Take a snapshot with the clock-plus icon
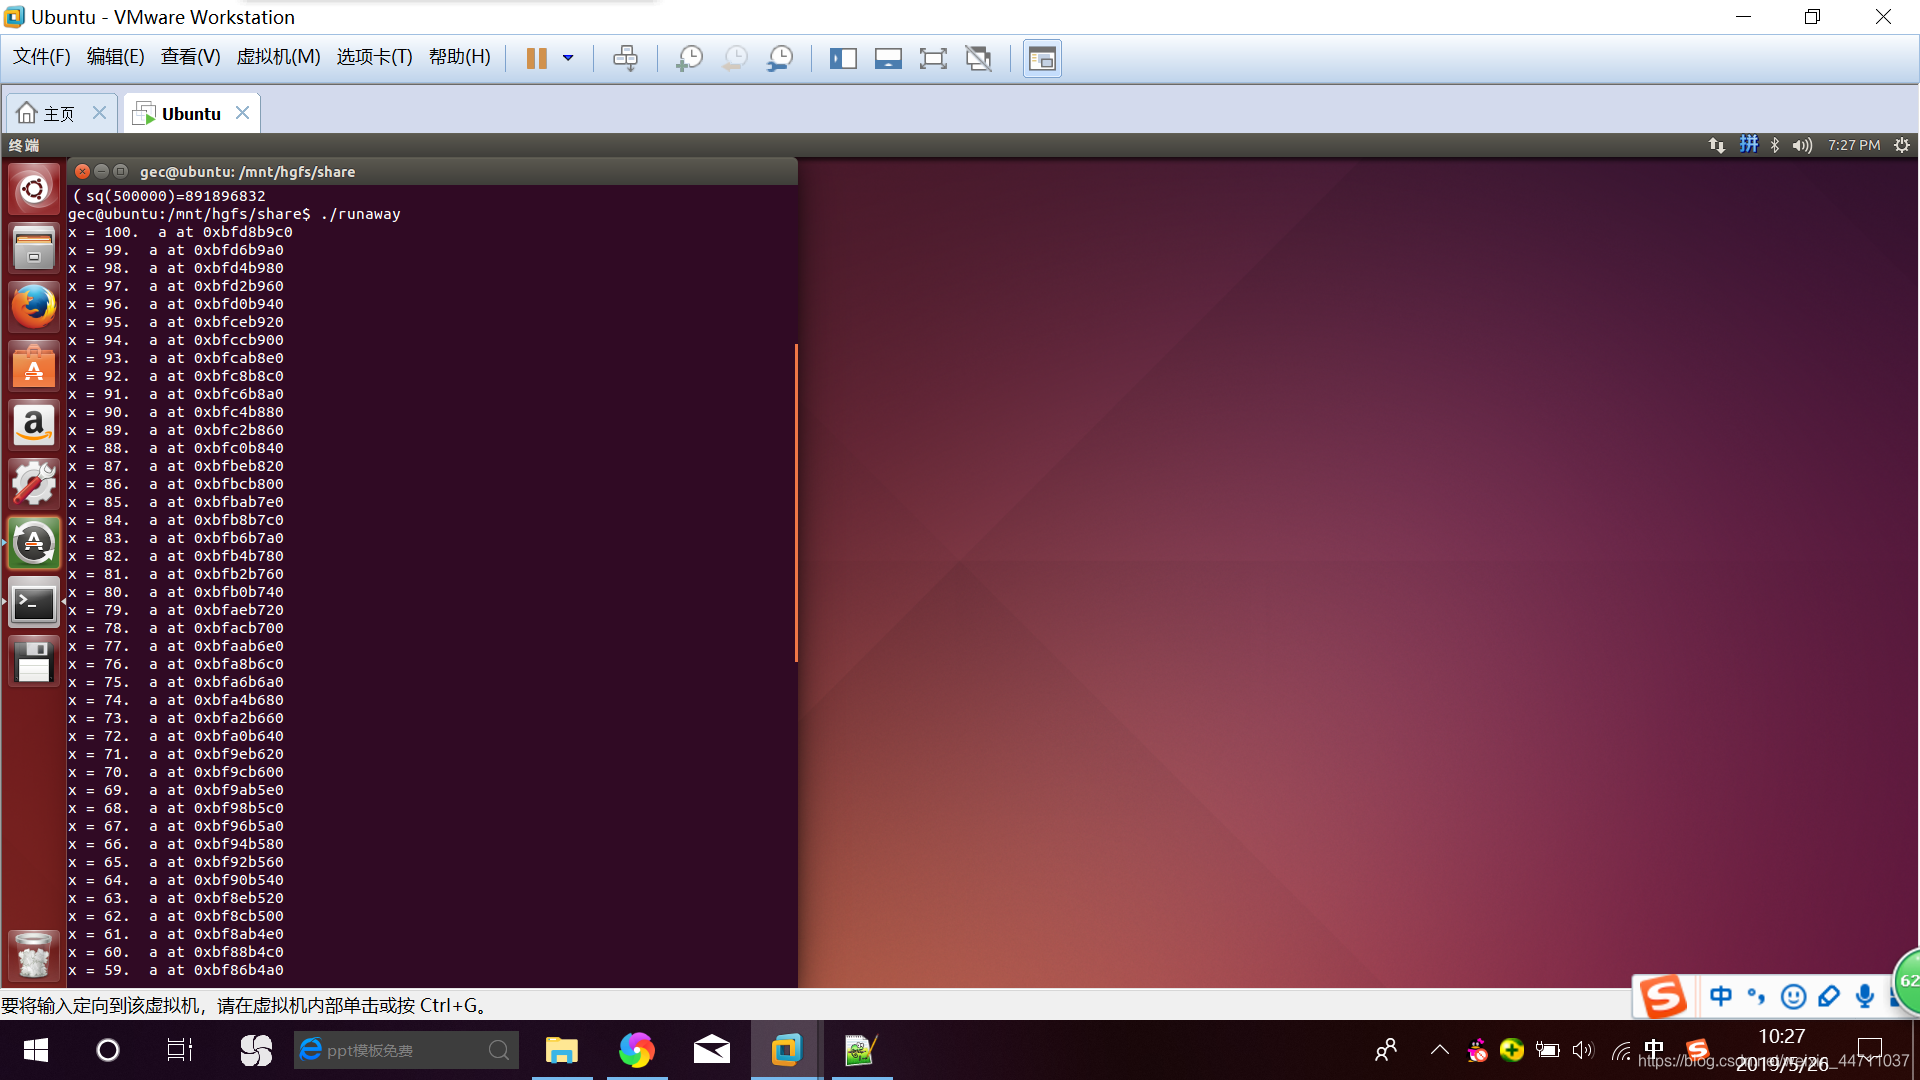 (x=689, y=58)
